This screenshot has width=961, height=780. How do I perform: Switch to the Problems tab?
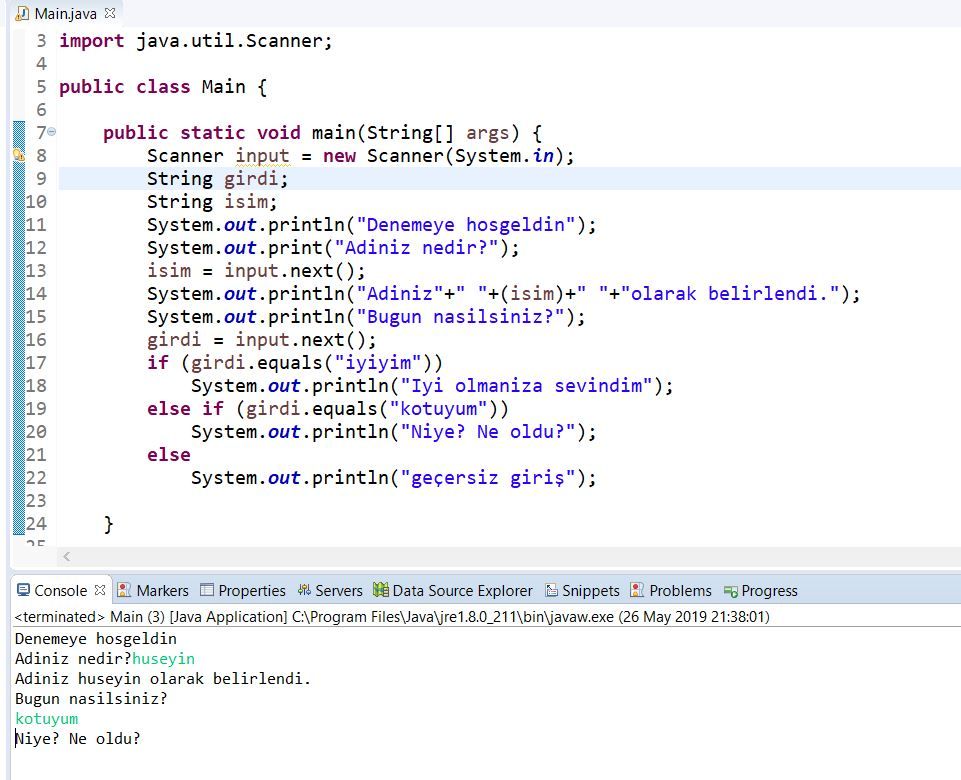(x=671, y=591)
